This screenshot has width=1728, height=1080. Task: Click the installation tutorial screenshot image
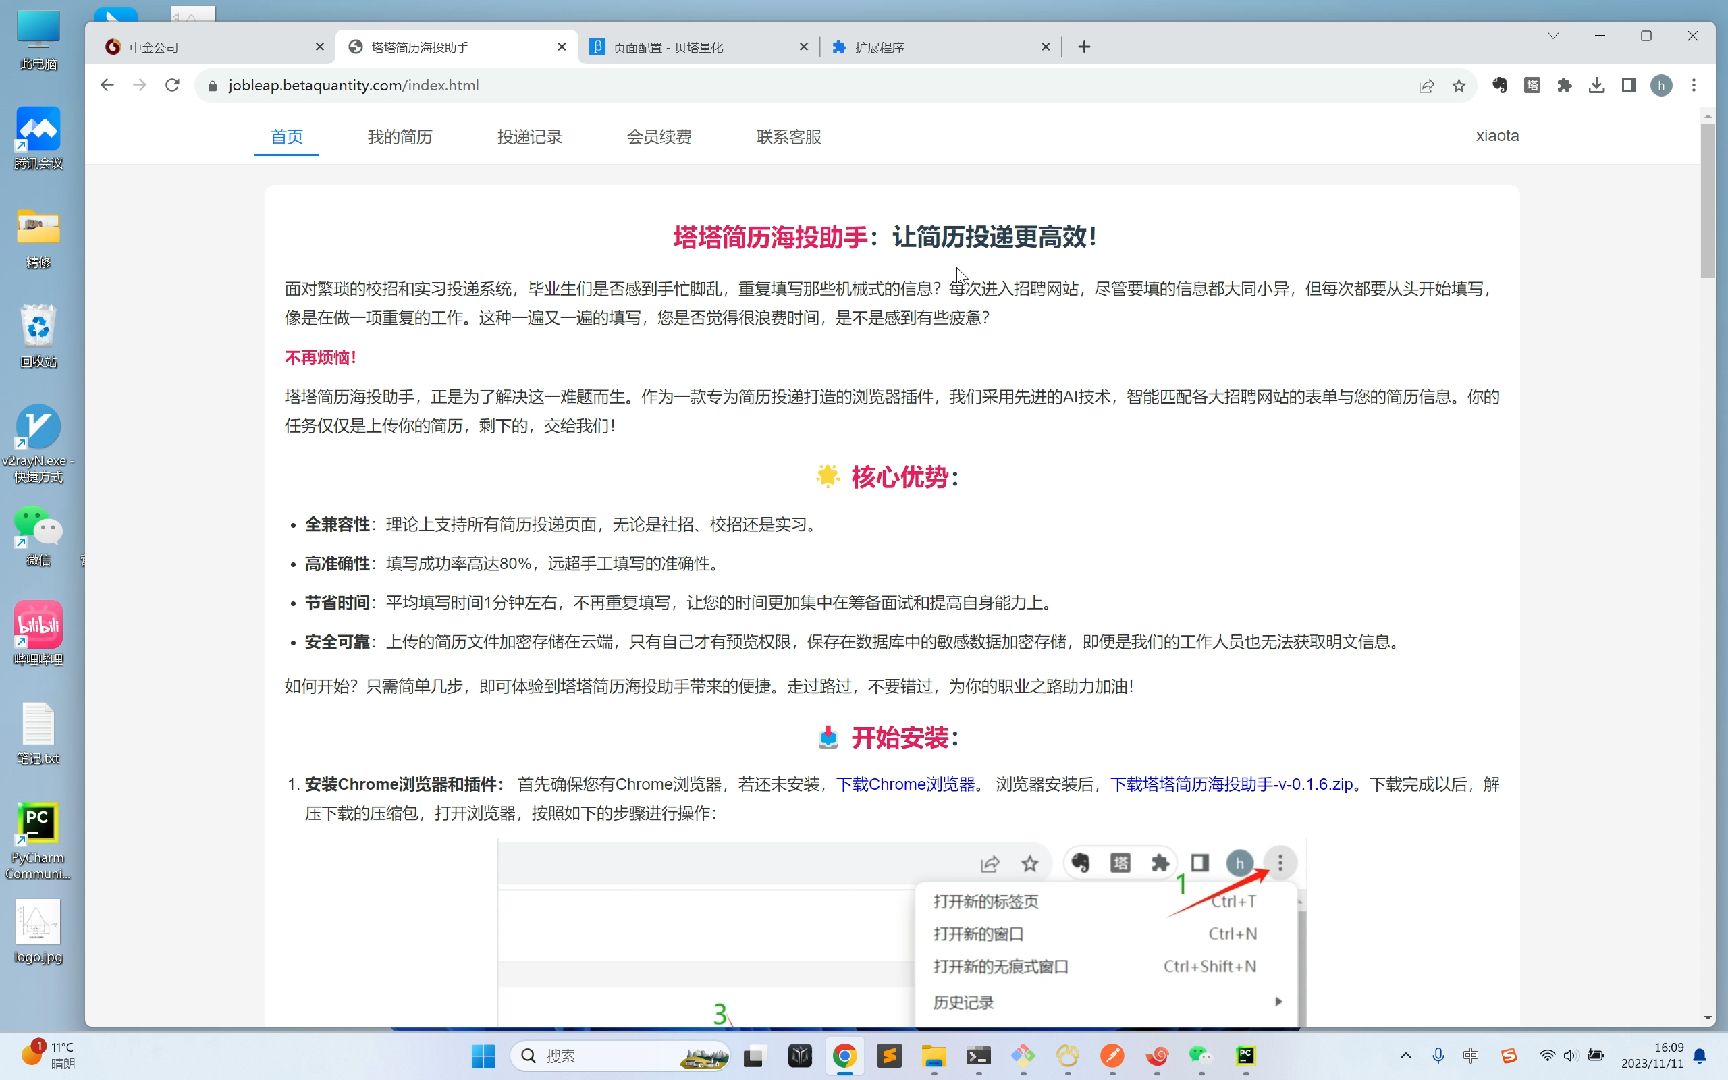(902, 932)
